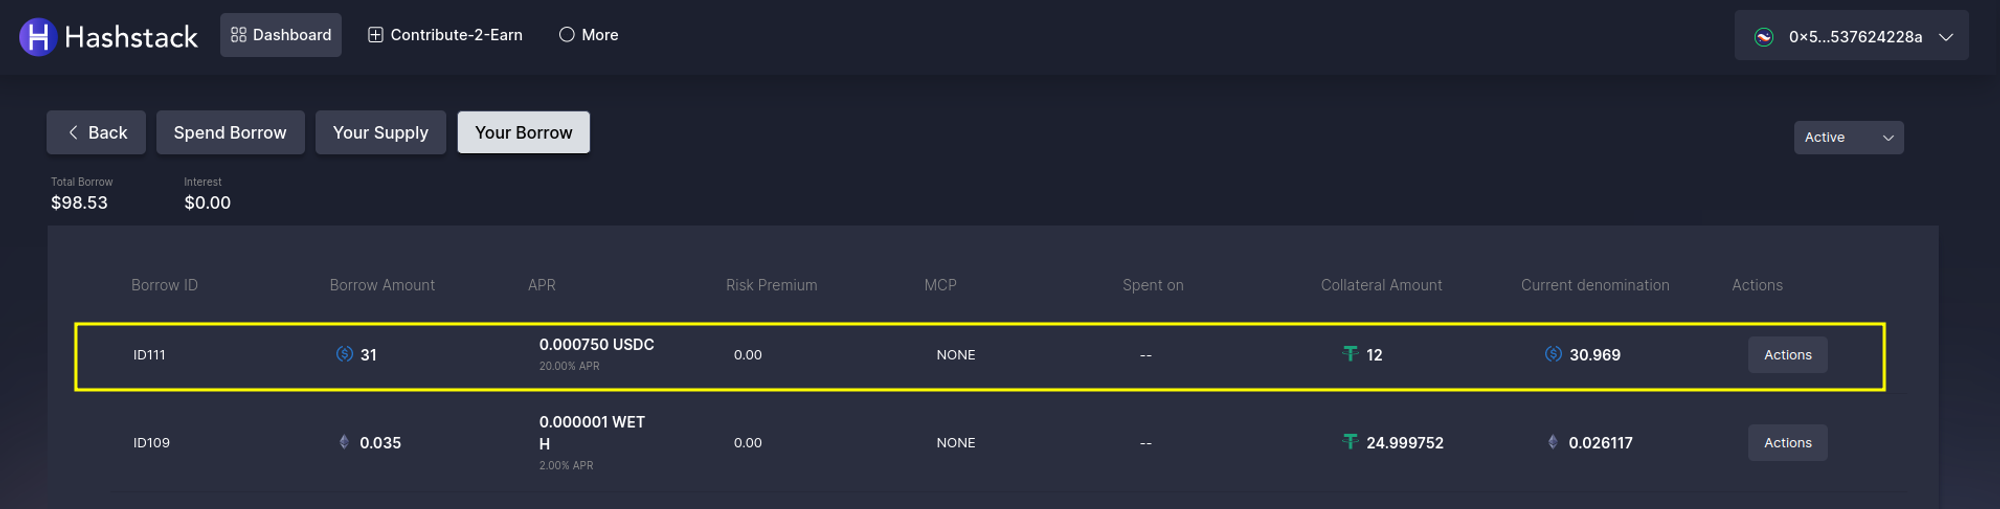
Task: Expand the wallet address dropdown
Action: [x=1946, y=37]
